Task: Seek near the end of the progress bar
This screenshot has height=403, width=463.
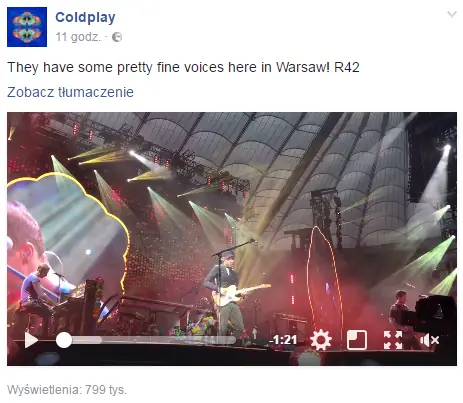Action: [x=230, y=340]
